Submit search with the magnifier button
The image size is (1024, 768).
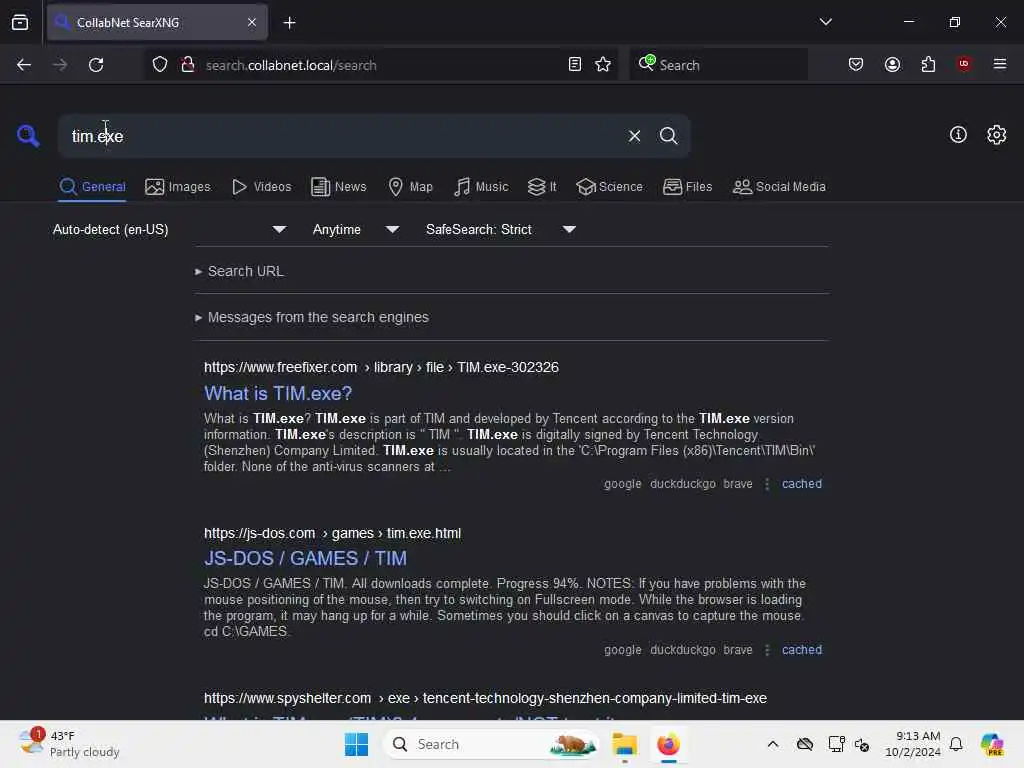coord(668,136)
